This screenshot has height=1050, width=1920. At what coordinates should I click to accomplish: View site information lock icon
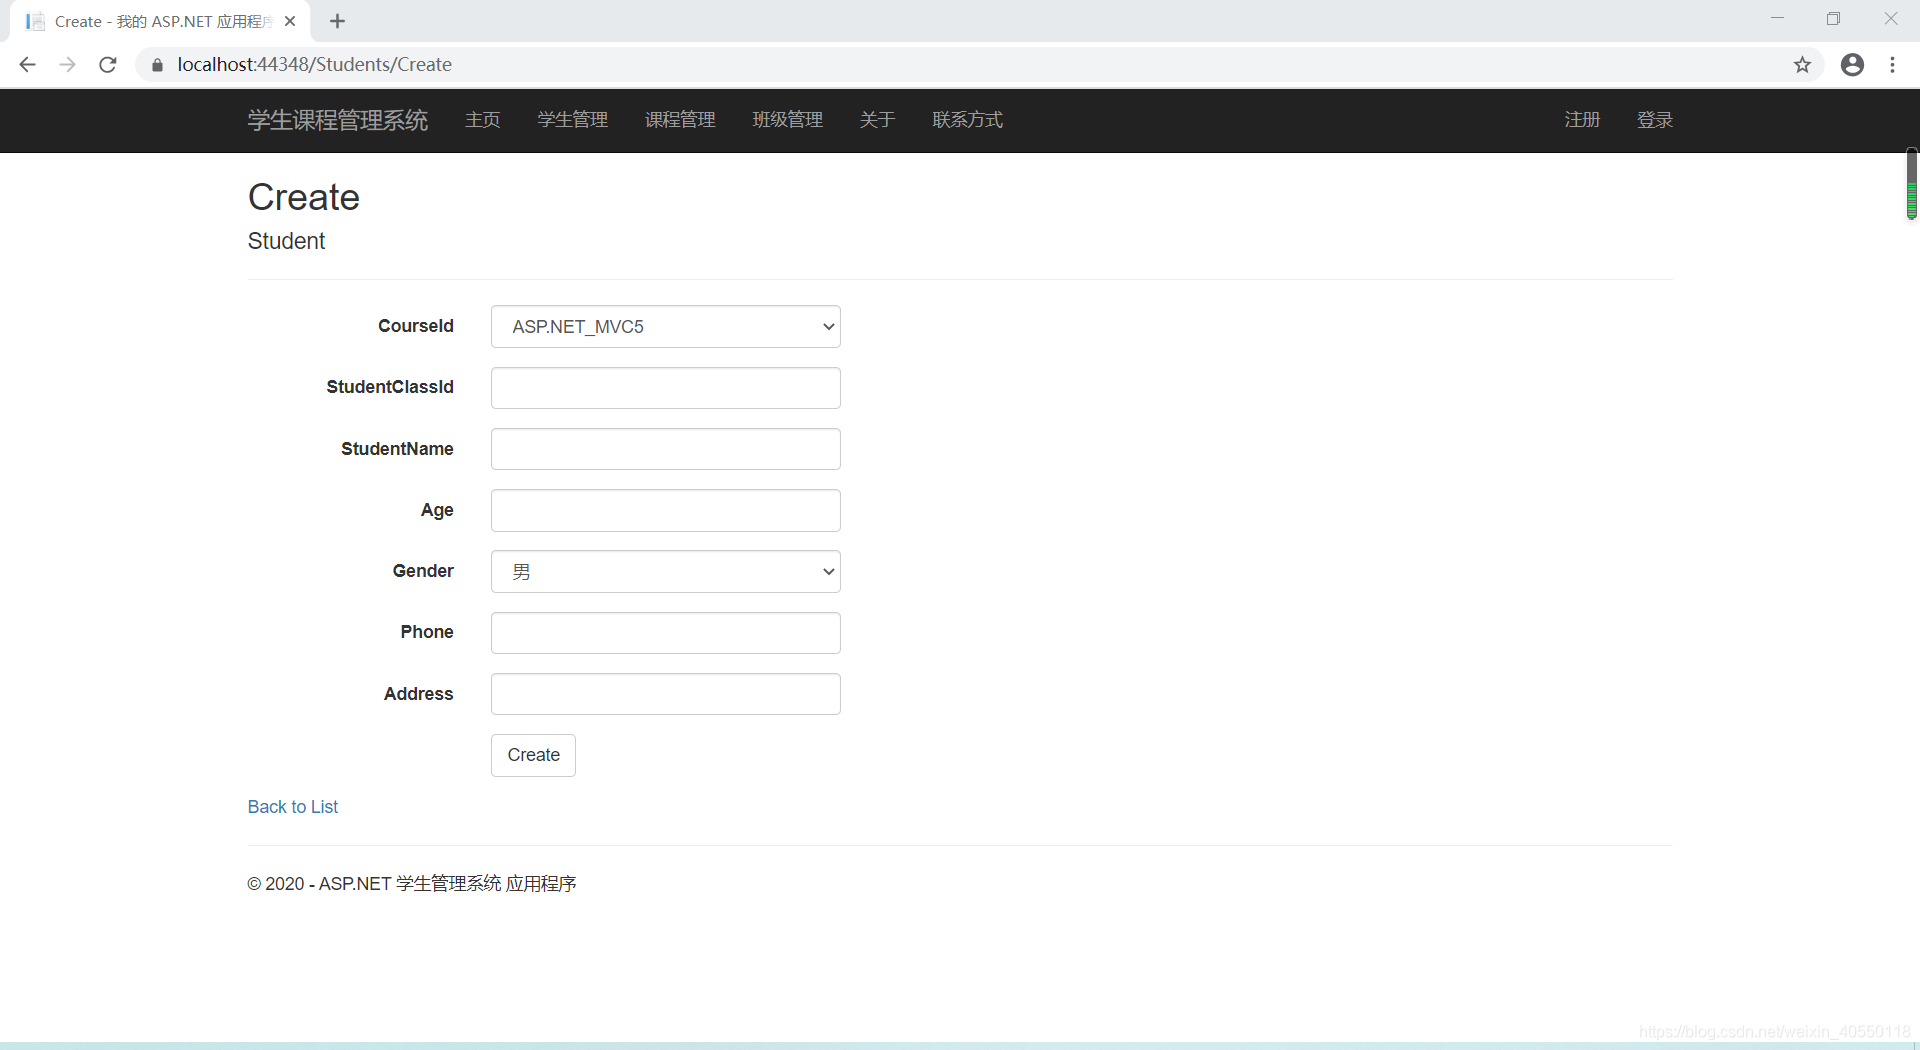157,65
